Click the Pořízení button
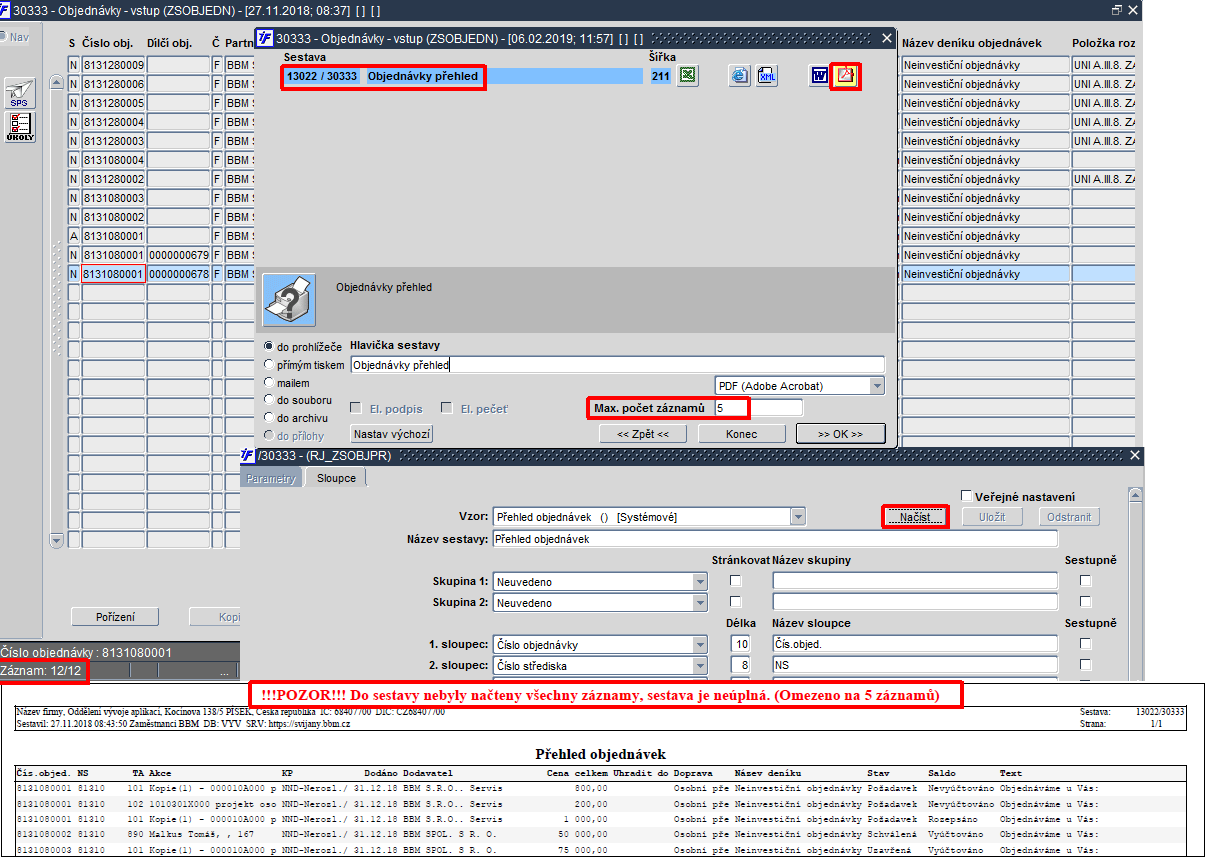This screenshot has width=1209, height=858. 115,617
